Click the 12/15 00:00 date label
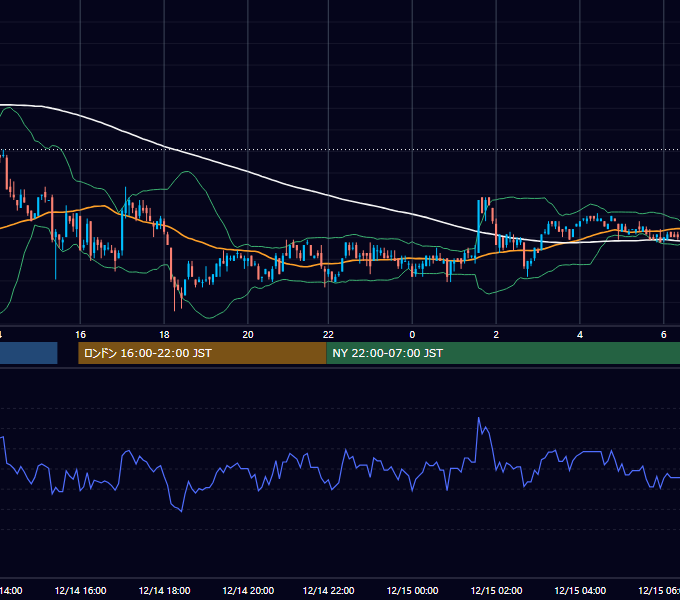680x600 pixels. click(412, 590)
